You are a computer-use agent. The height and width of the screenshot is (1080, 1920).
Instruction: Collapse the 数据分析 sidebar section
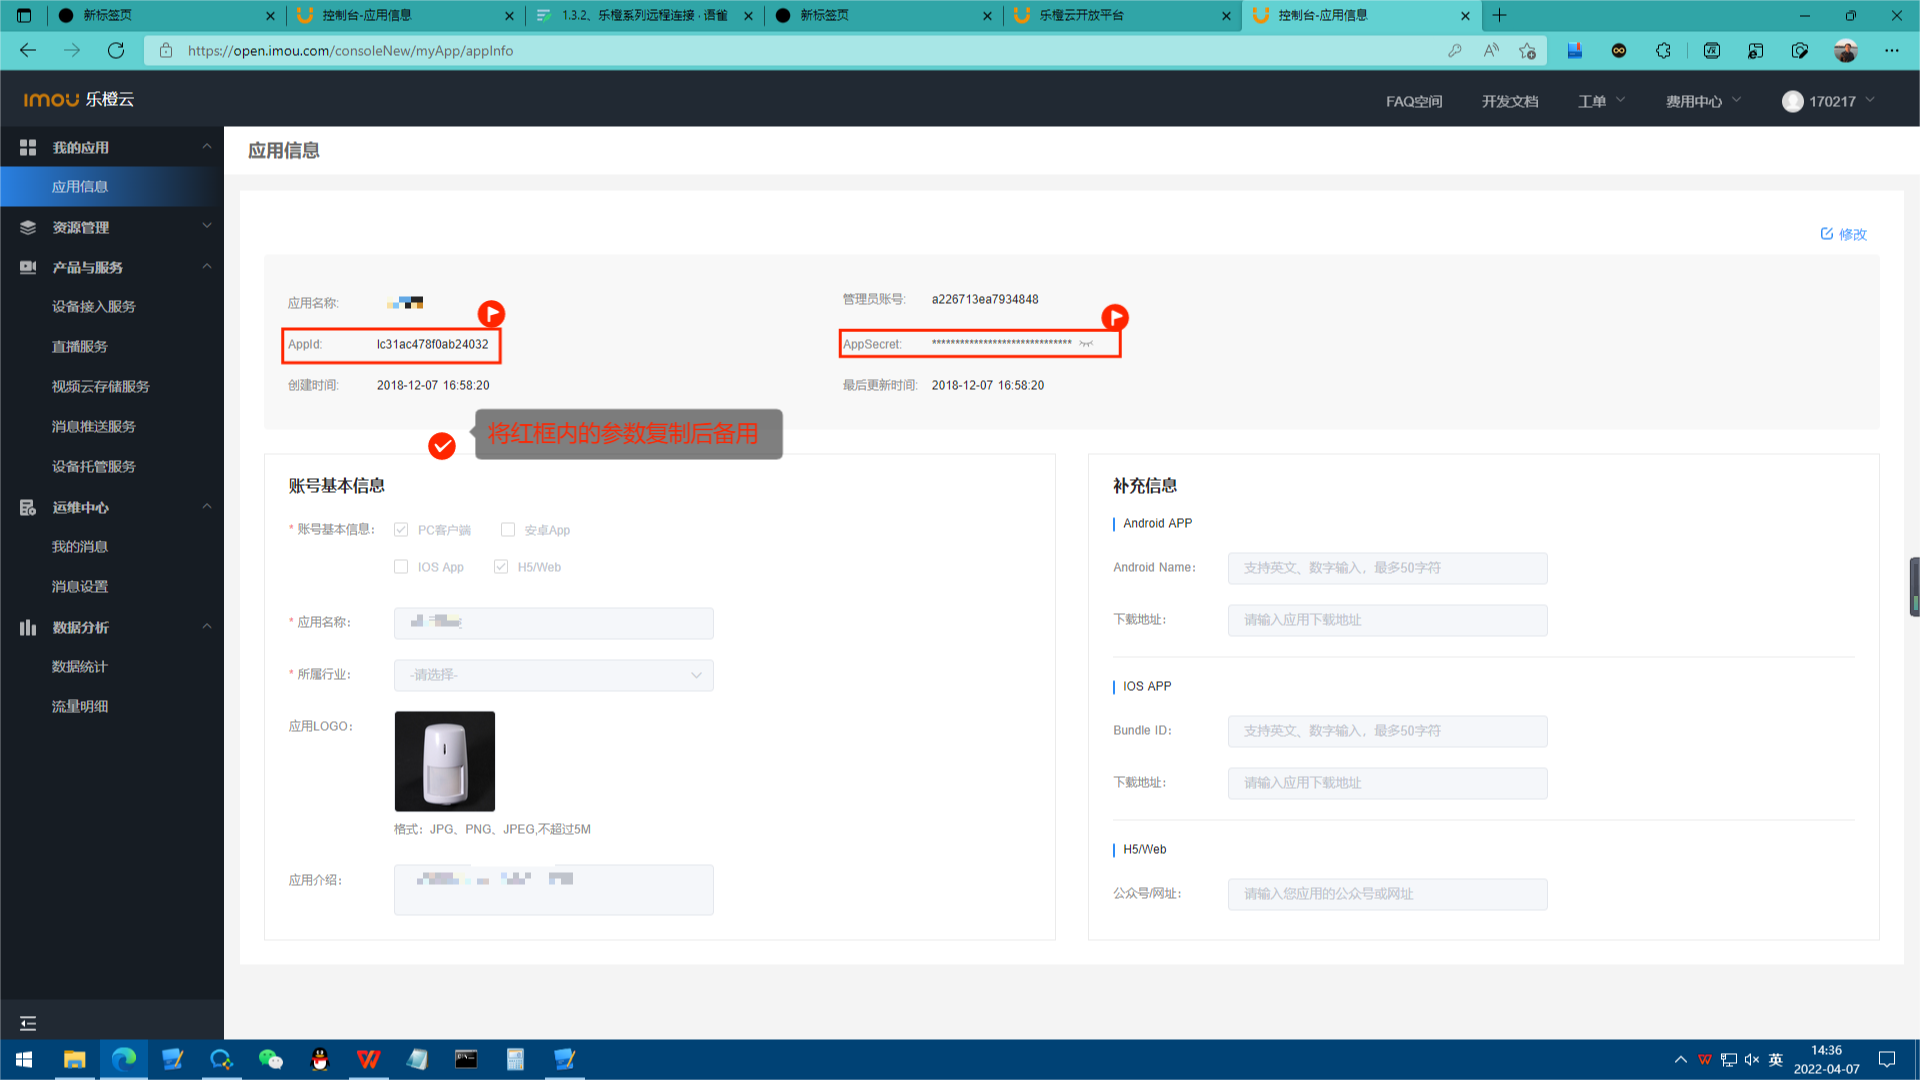(x=207, y=627)
